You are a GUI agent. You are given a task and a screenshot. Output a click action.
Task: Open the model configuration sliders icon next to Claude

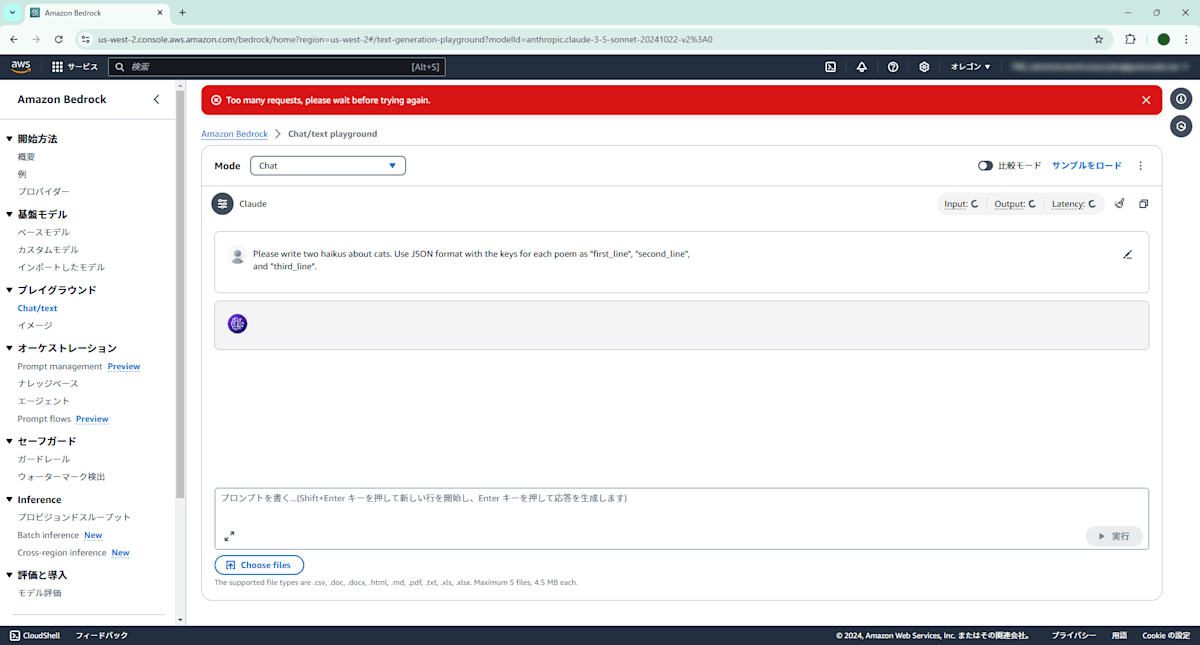click(x=222, y=204)
